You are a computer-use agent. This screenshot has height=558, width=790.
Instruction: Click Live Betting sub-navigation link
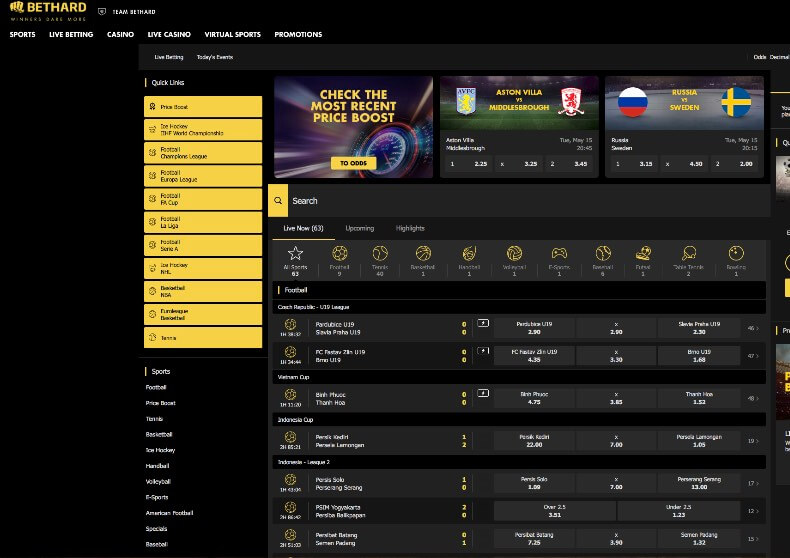point(169,57)
